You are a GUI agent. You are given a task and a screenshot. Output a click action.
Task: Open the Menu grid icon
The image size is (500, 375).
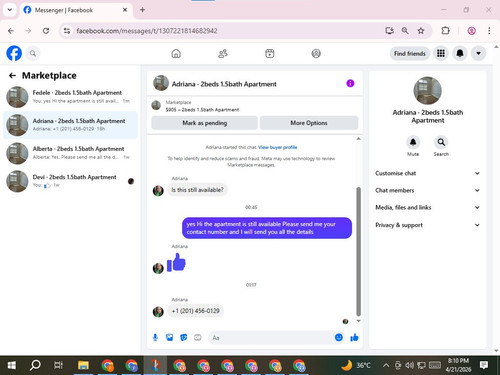click(441, 53)
